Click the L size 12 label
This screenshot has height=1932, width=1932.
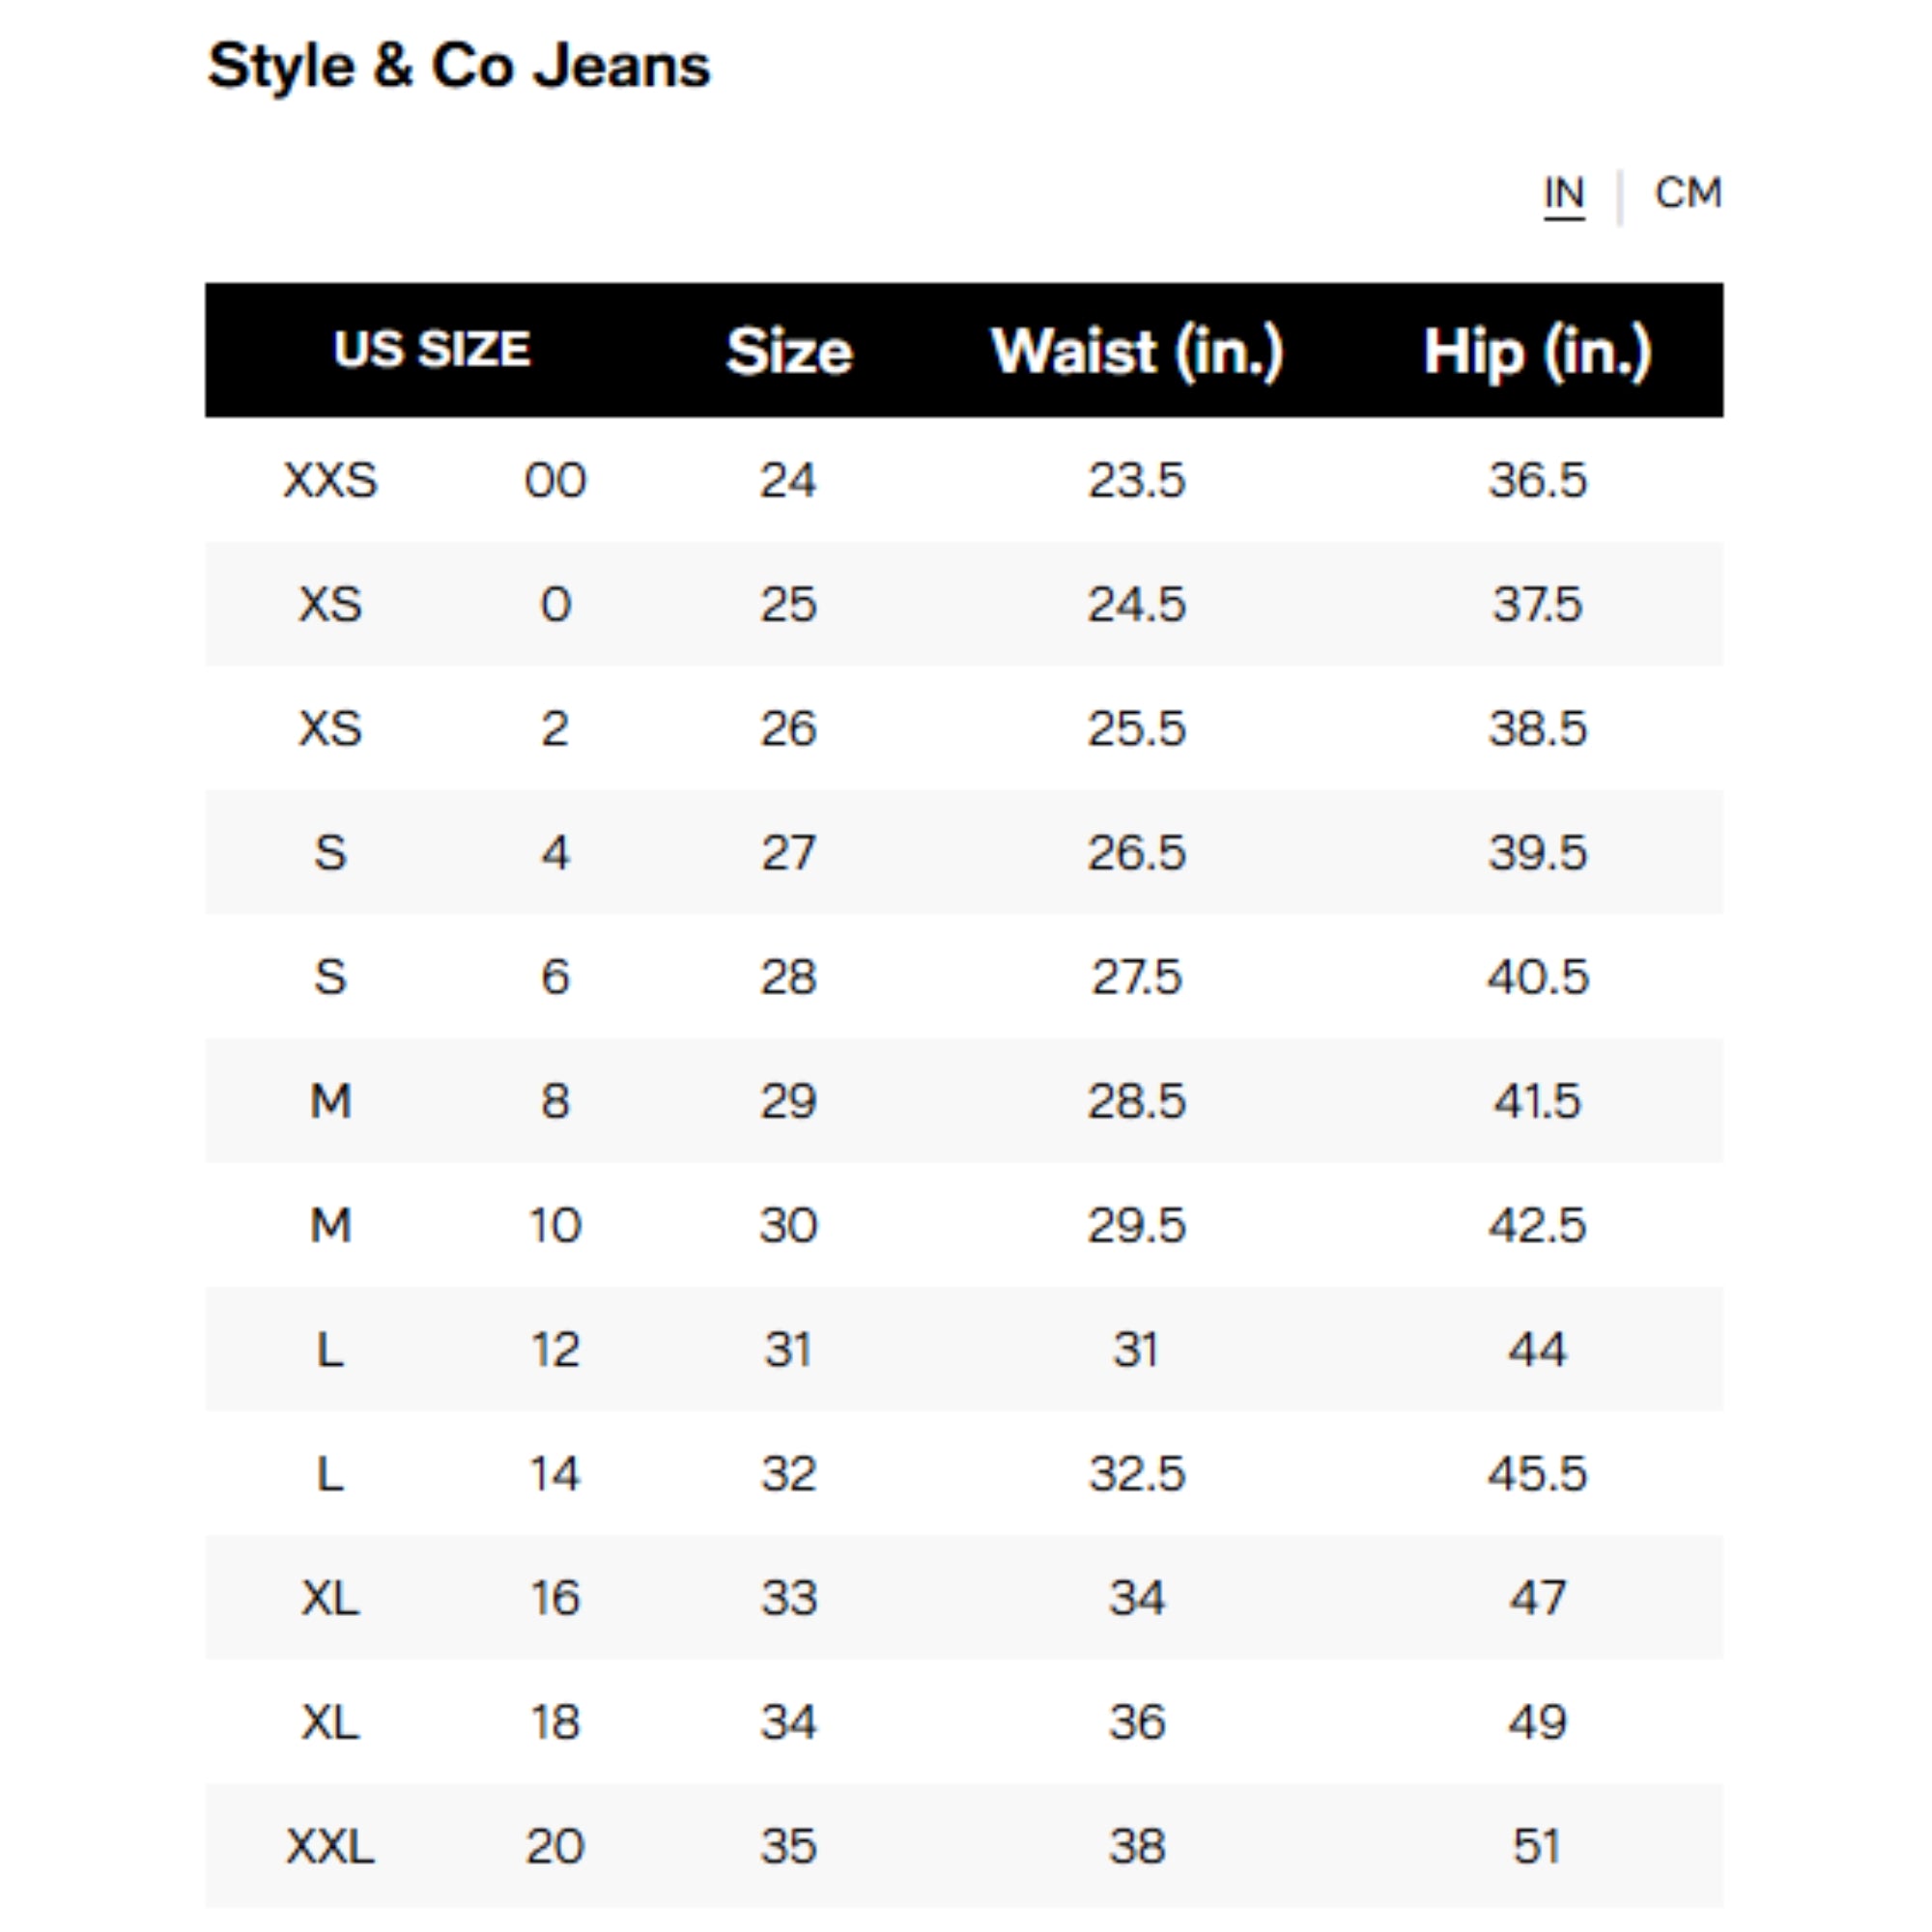tap(334, 1349)
